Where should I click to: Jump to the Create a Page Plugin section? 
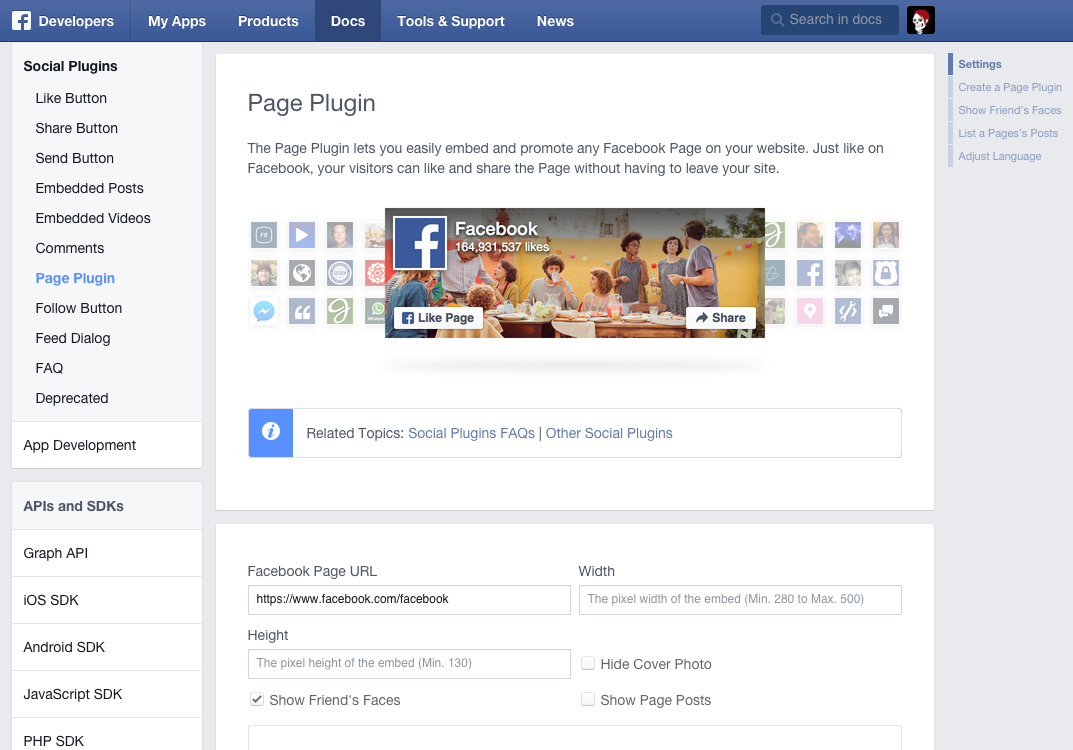1010,88
